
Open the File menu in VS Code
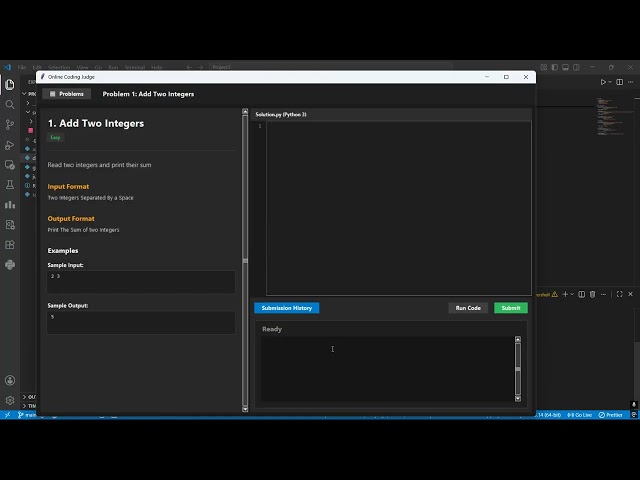click(22, 67)
